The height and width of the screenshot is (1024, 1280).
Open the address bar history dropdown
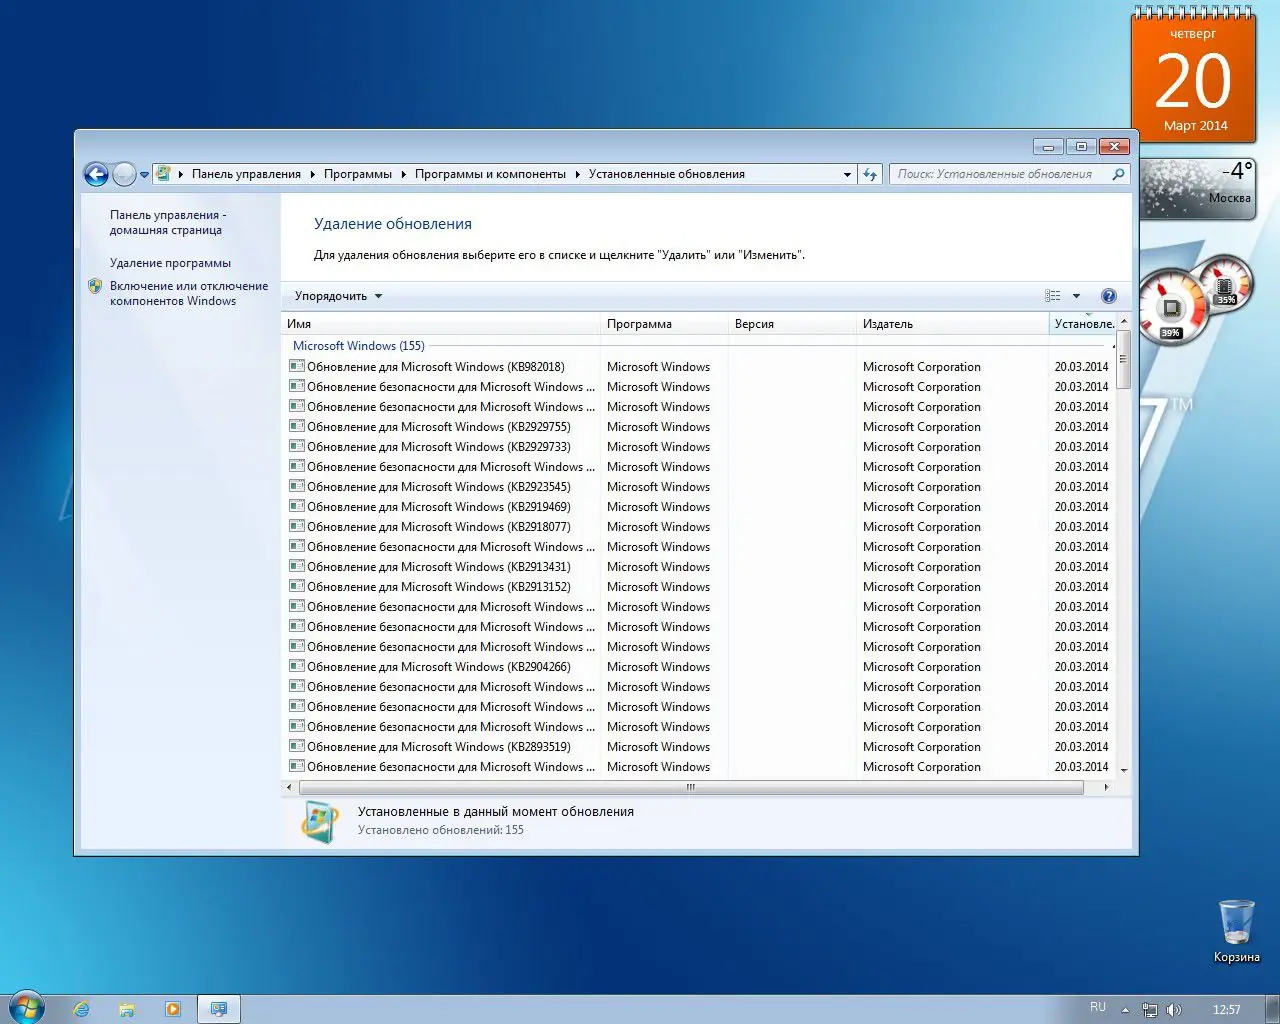pos(847,174)
